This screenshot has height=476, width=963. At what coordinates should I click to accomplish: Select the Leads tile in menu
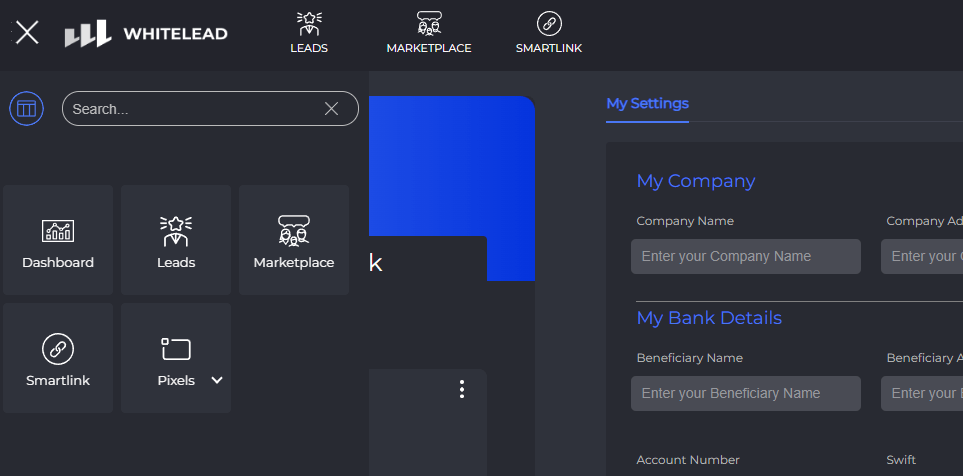point(176,240)
